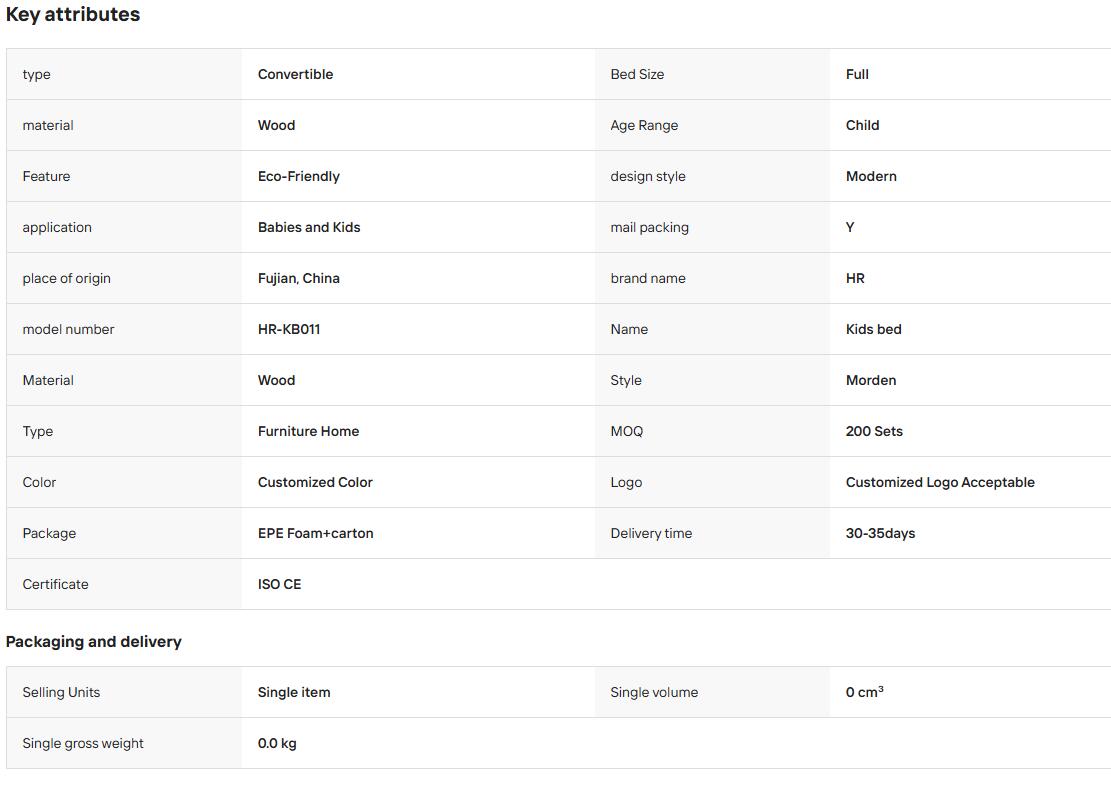The width and height of the screenshot is (1111, 795).
Task: Click the brand name value HR
Action: pos(855,278)
